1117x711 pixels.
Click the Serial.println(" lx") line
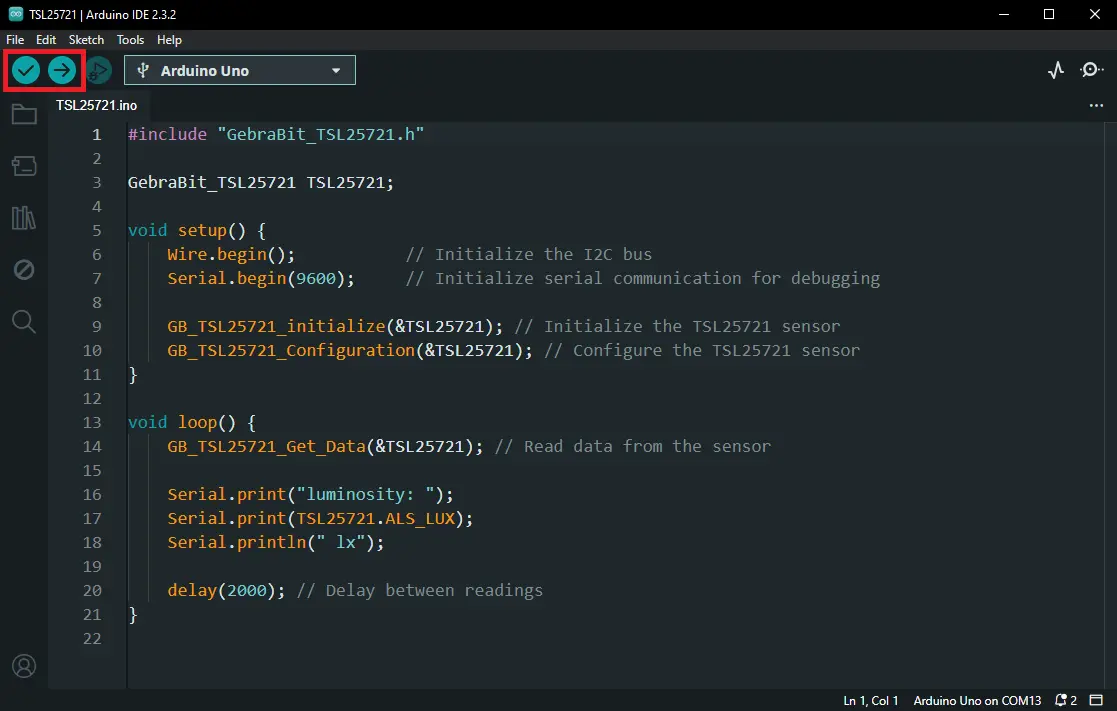(x=276, y=542)
